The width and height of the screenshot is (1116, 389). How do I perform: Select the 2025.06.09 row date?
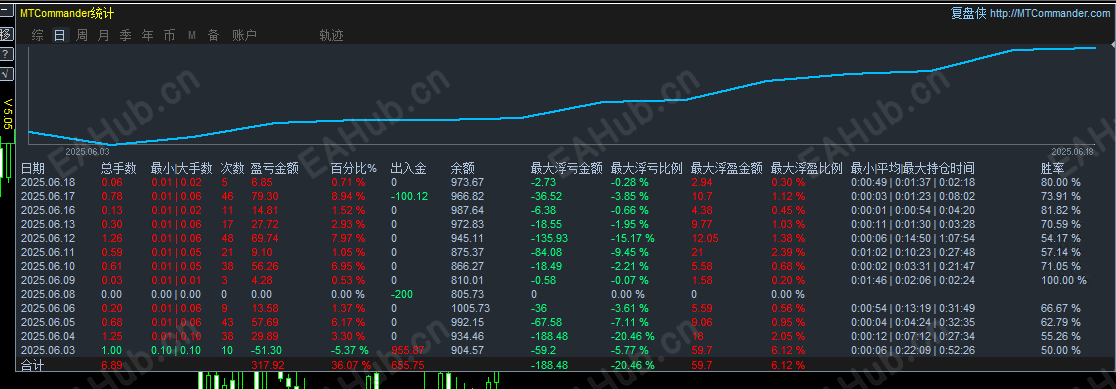(x=48, y=279)
